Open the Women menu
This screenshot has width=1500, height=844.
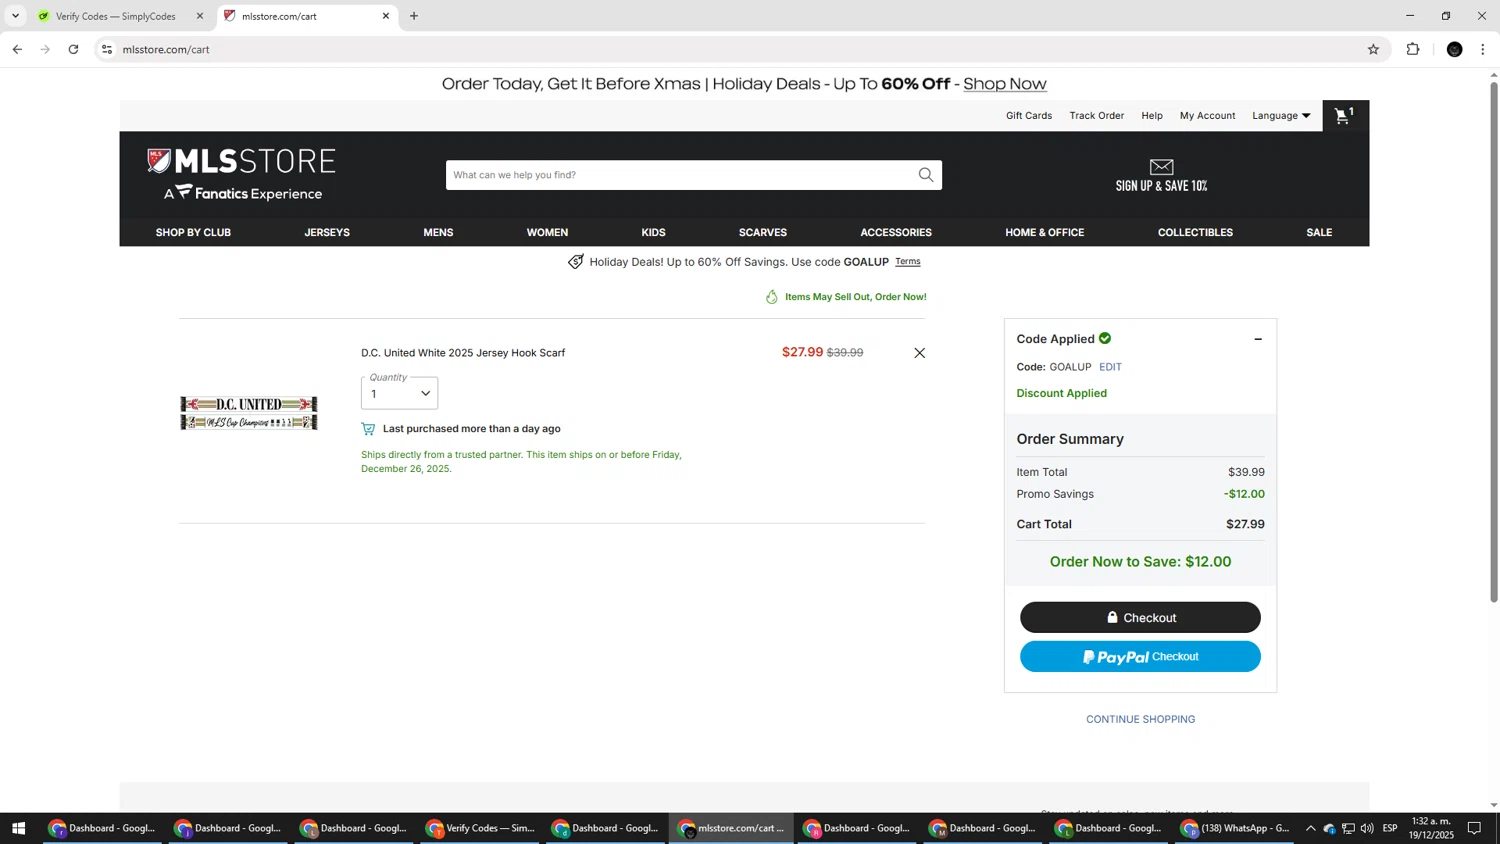[547, 233]
